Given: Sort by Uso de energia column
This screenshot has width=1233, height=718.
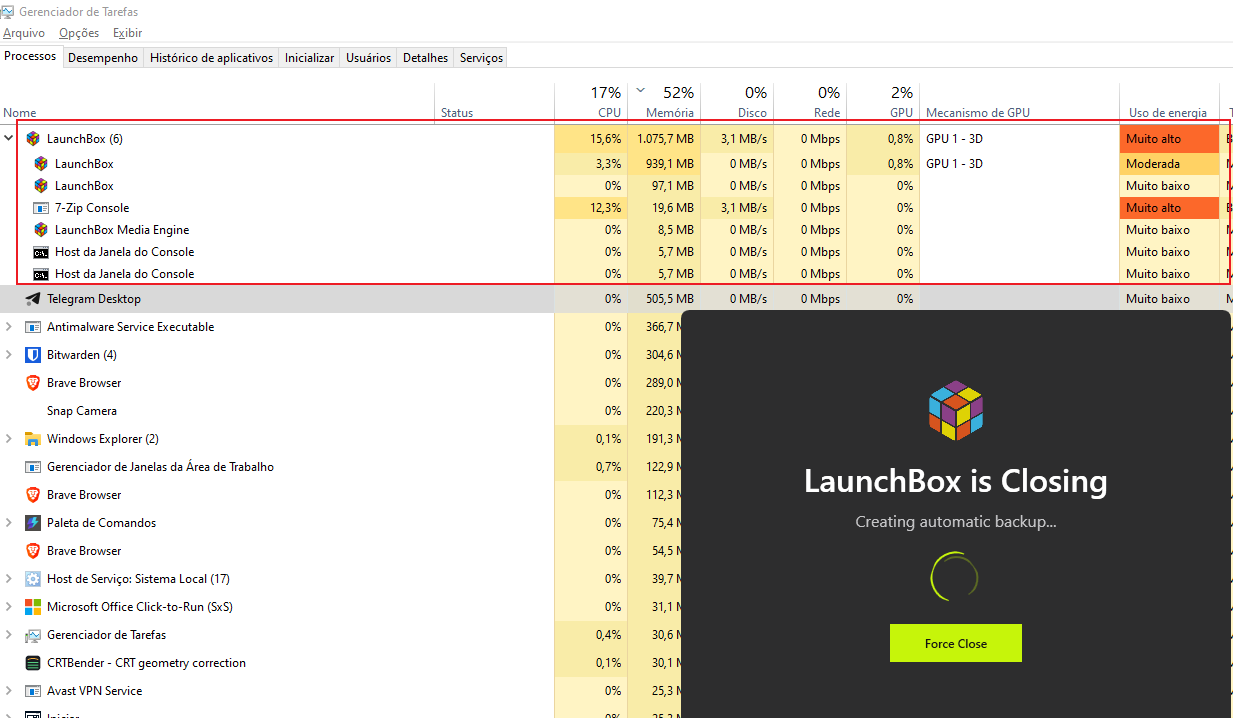Looking at the screenshot, I should pyautogui.click(x=1169, y=102).
